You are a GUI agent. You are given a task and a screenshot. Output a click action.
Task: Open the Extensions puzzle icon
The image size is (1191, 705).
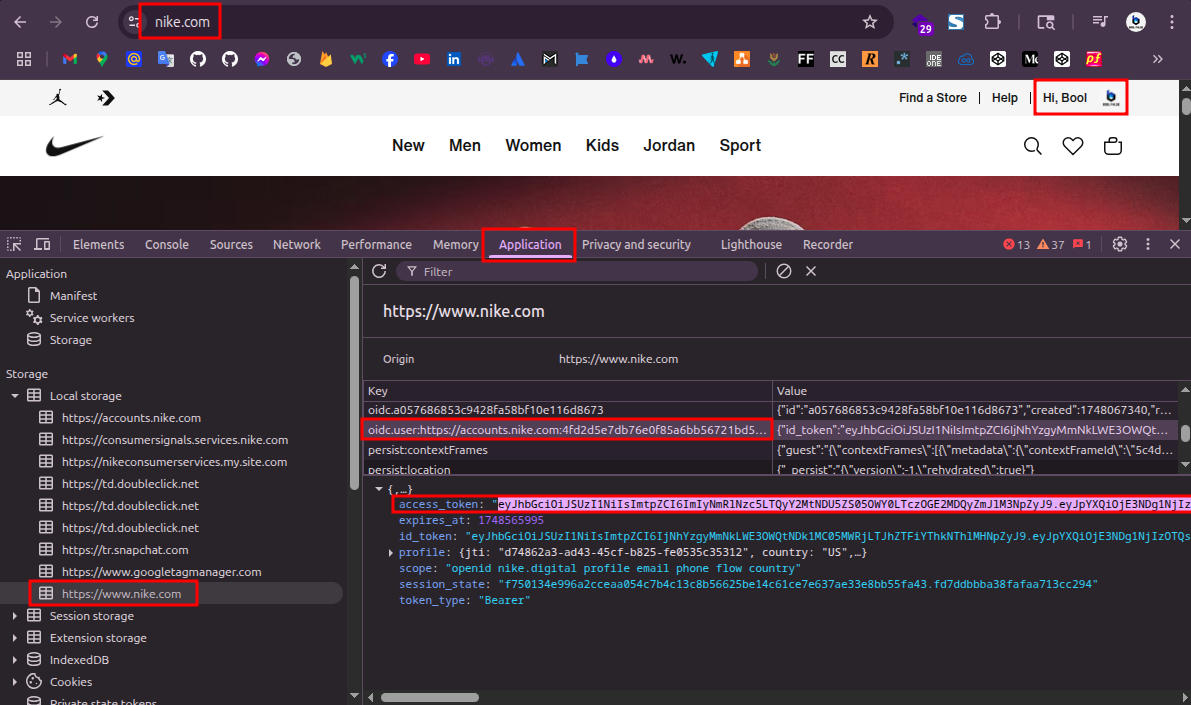tap(992, 22)
